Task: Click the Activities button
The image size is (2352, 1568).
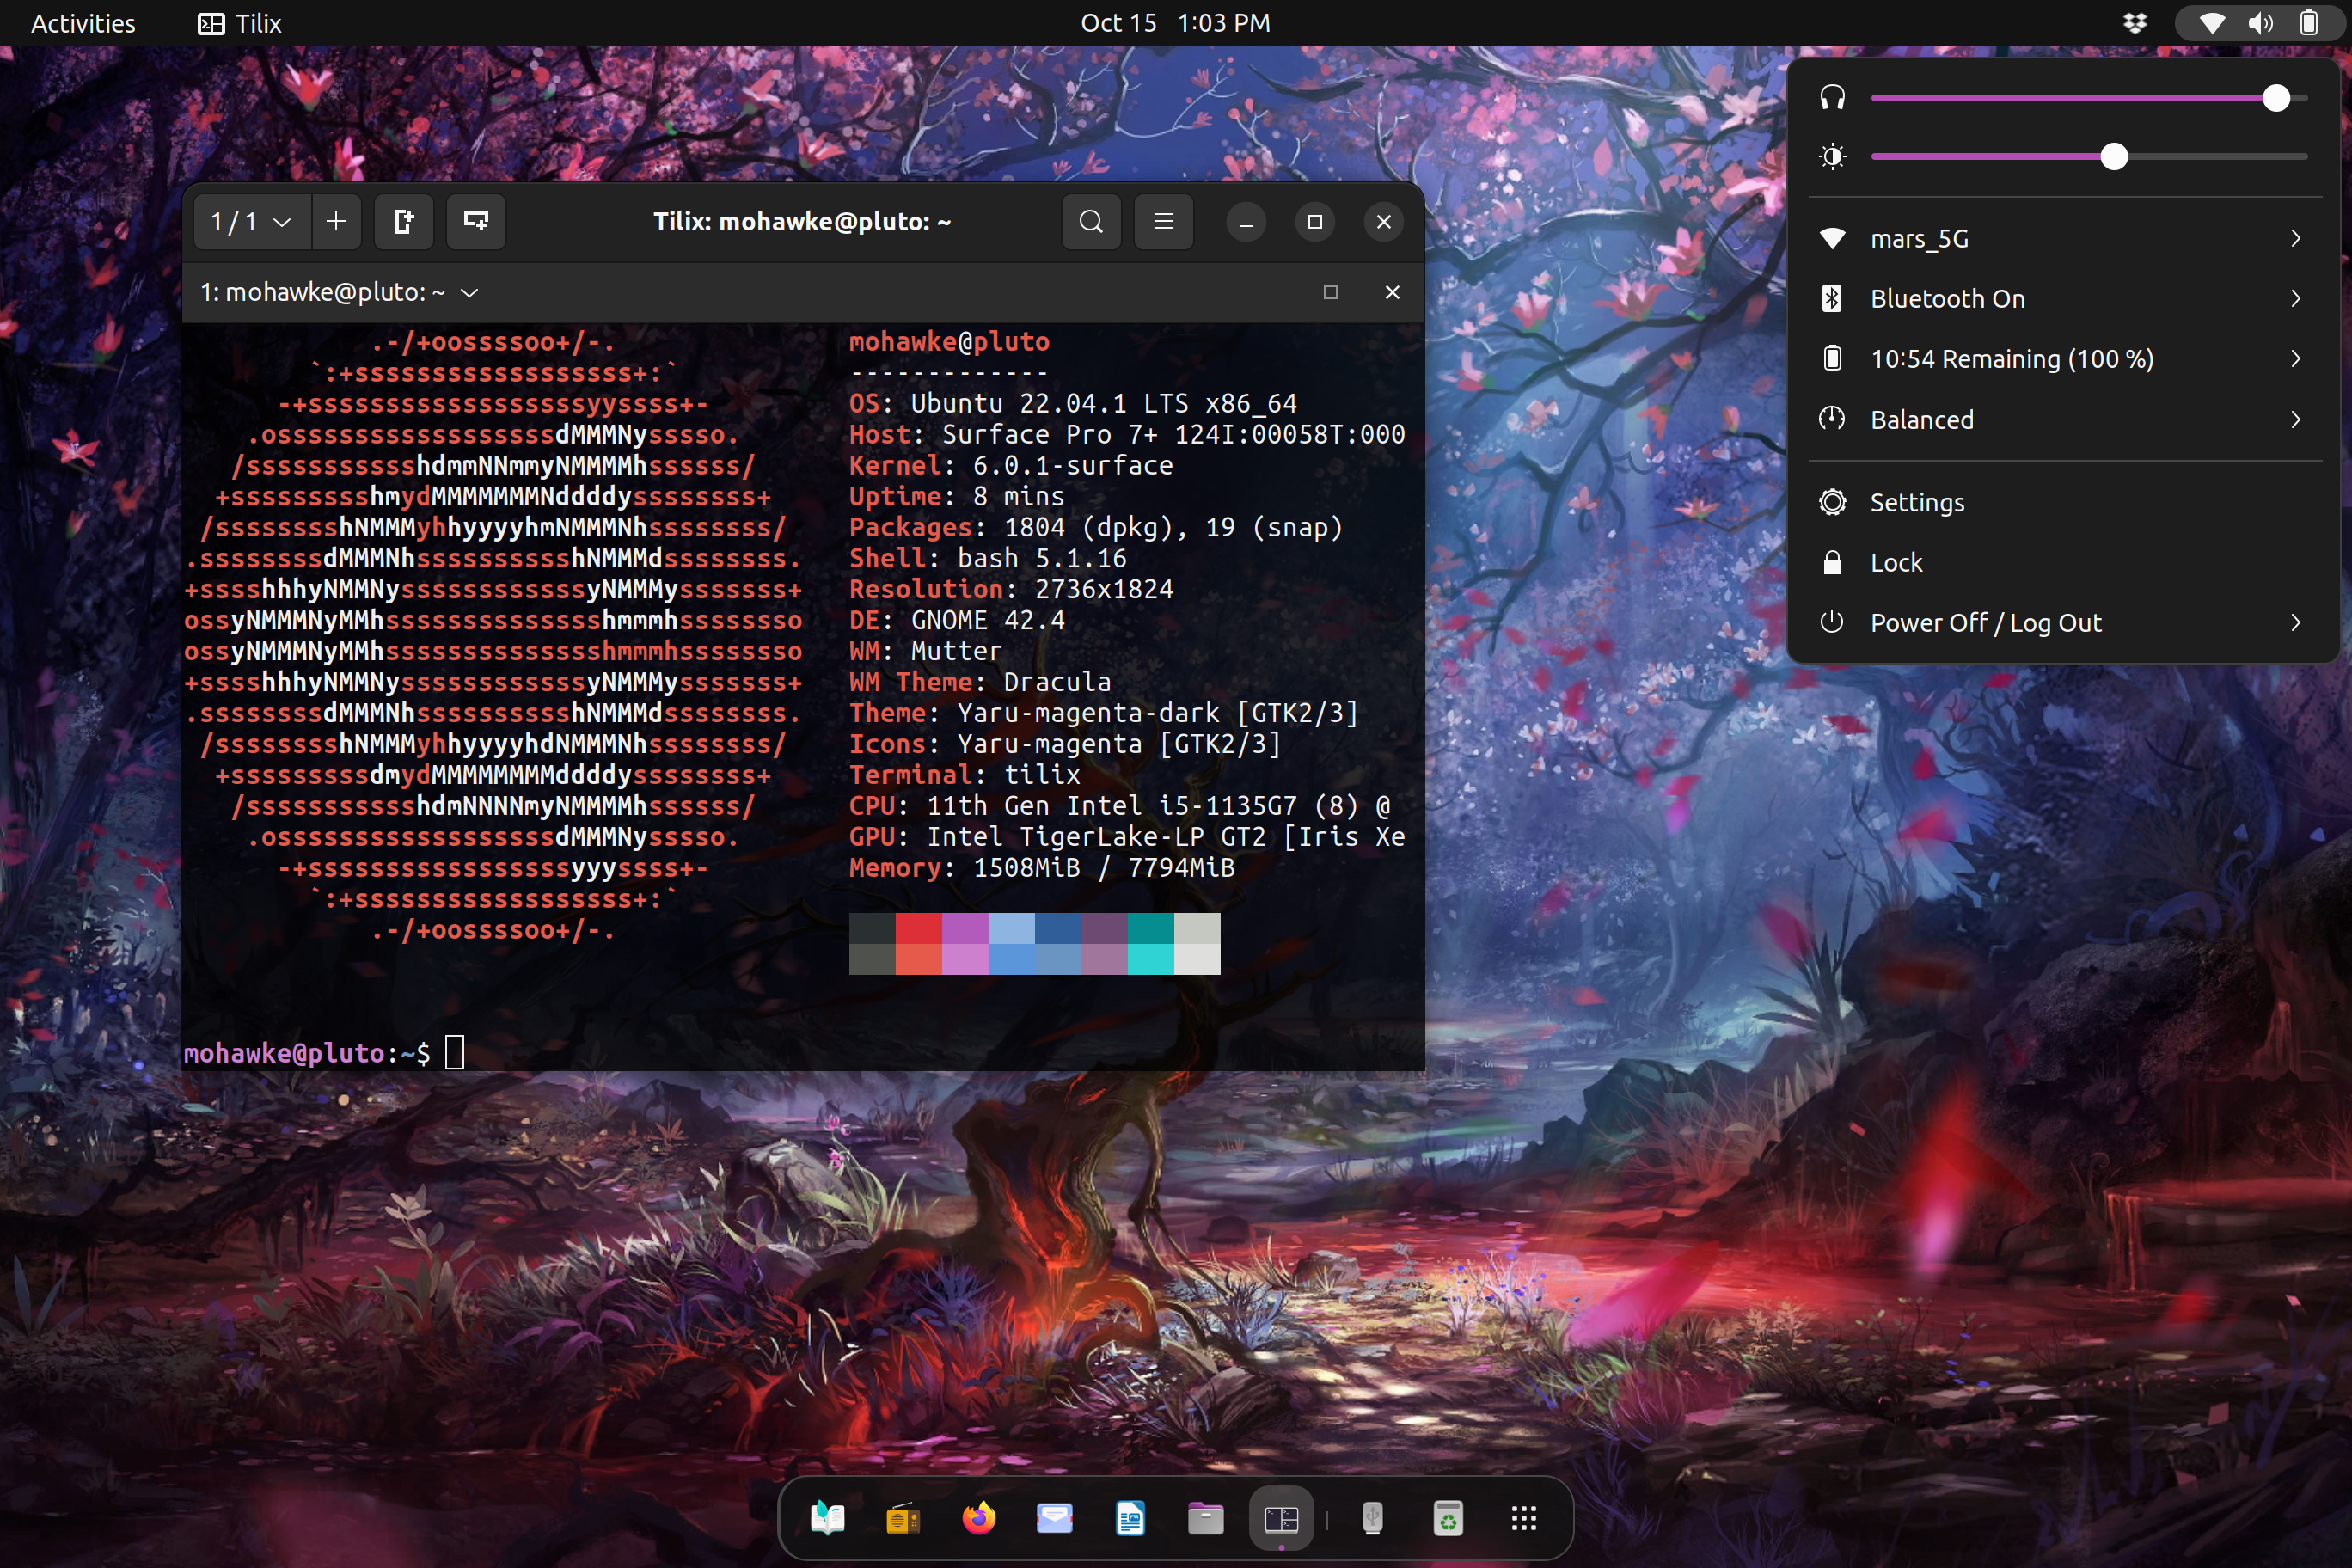Action: (83, 23)
